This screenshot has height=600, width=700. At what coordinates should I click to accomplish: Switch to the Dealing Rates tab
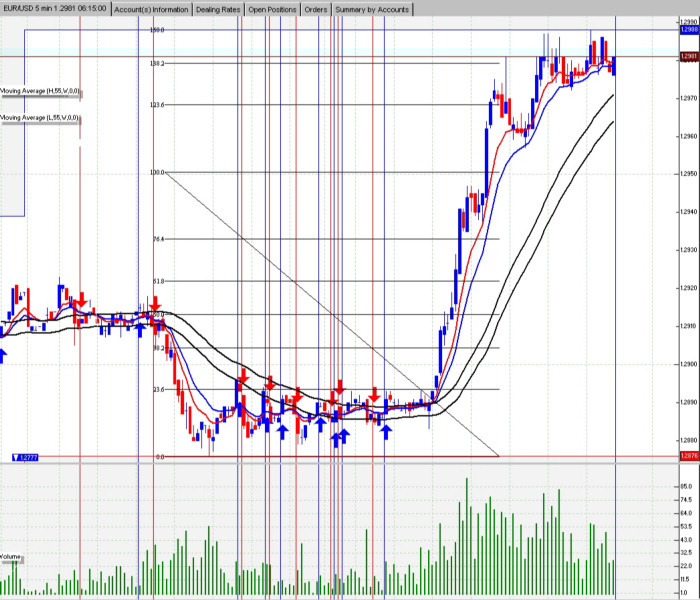(218, 9)
